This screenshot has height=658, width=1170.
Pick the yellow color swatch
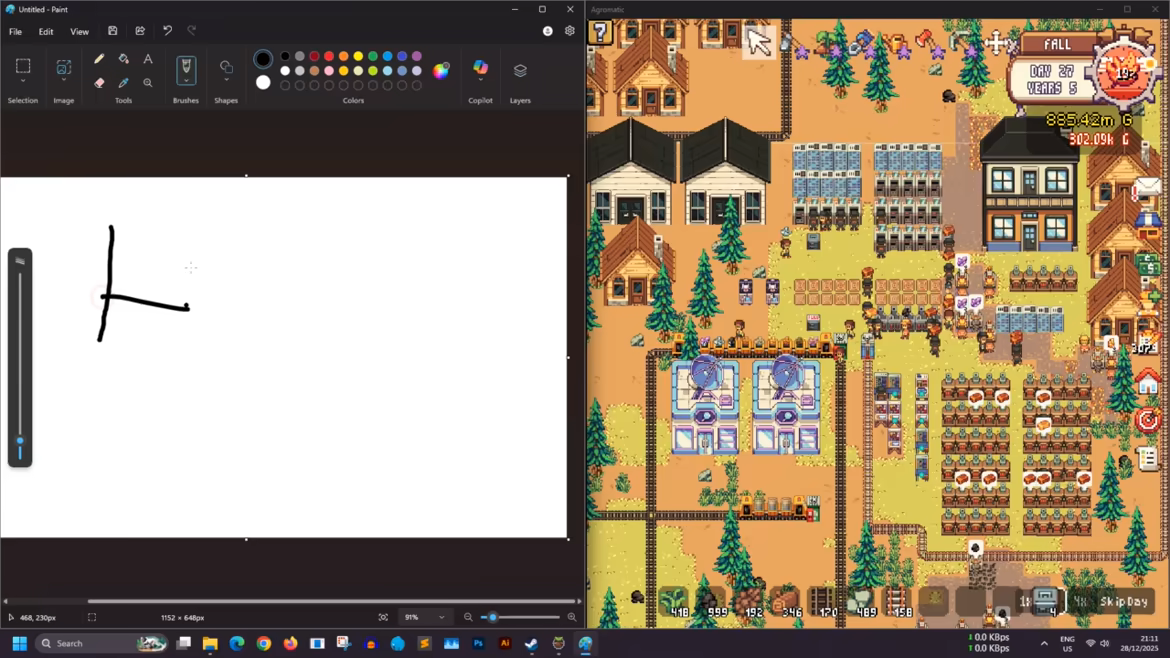coord(358,56)
